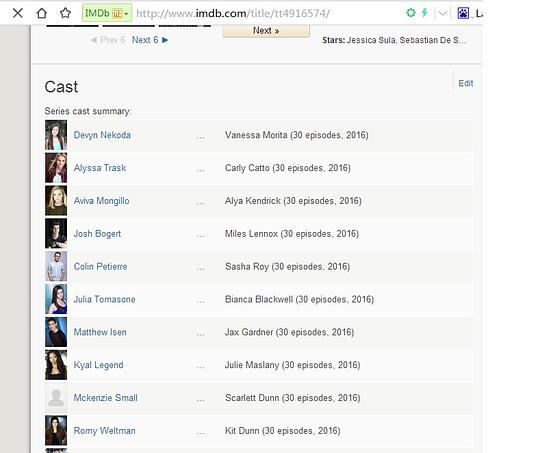The width and height of the screenshot is (540, 453).
Task: Click Colin Petierre's photo thumbnail
Action: tap(56, 266)
